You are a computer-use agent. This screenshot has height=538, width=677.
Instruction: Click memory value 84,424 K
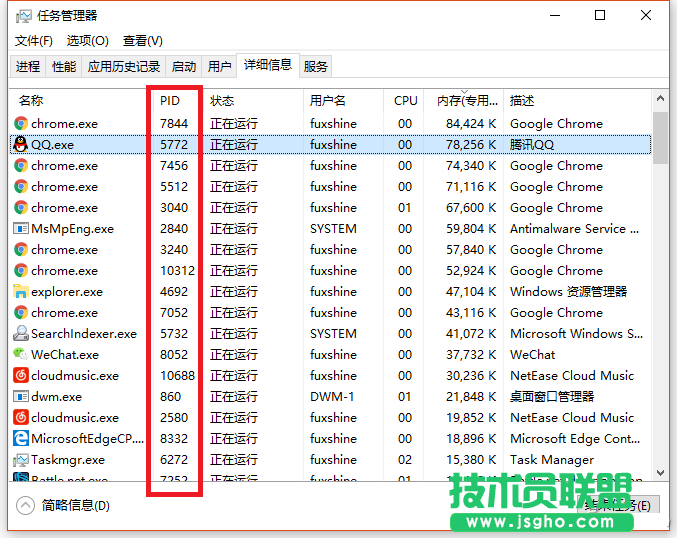point(471,123)
